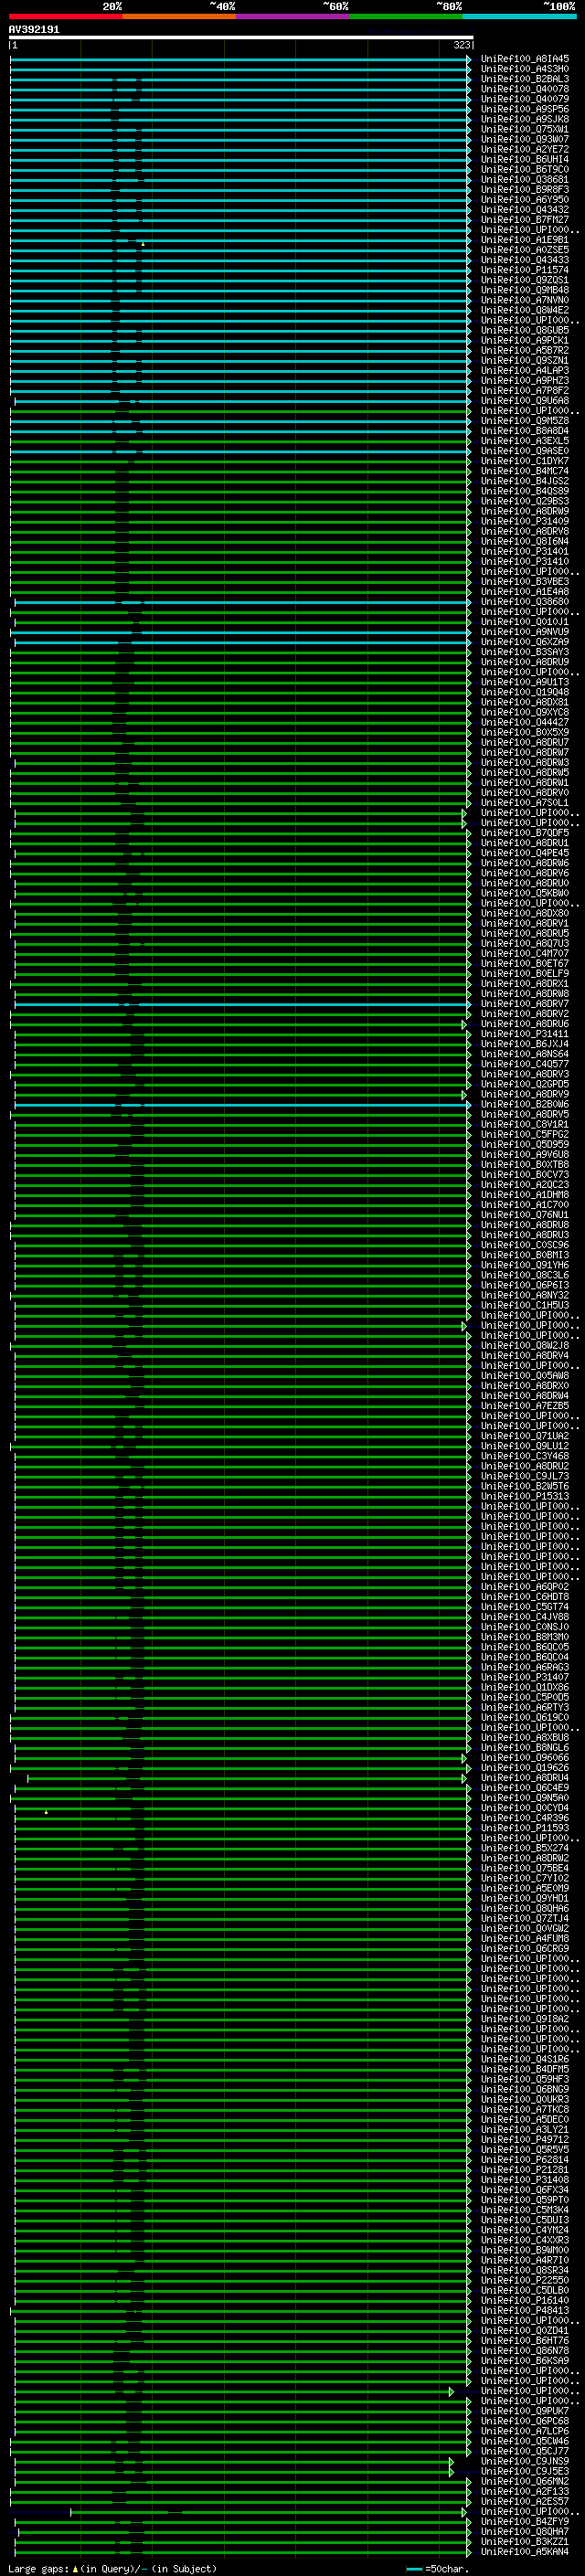This screenshot has height=2576, width=585.
Task: Select hit label UniRef100_A7EZB5
Action: tap(524, 1406)
